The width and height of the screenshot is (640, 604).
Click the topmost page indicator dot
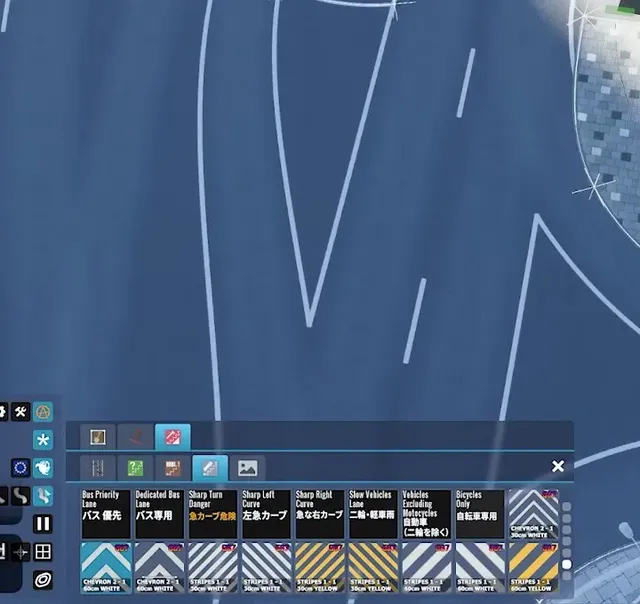click(567, 507)
